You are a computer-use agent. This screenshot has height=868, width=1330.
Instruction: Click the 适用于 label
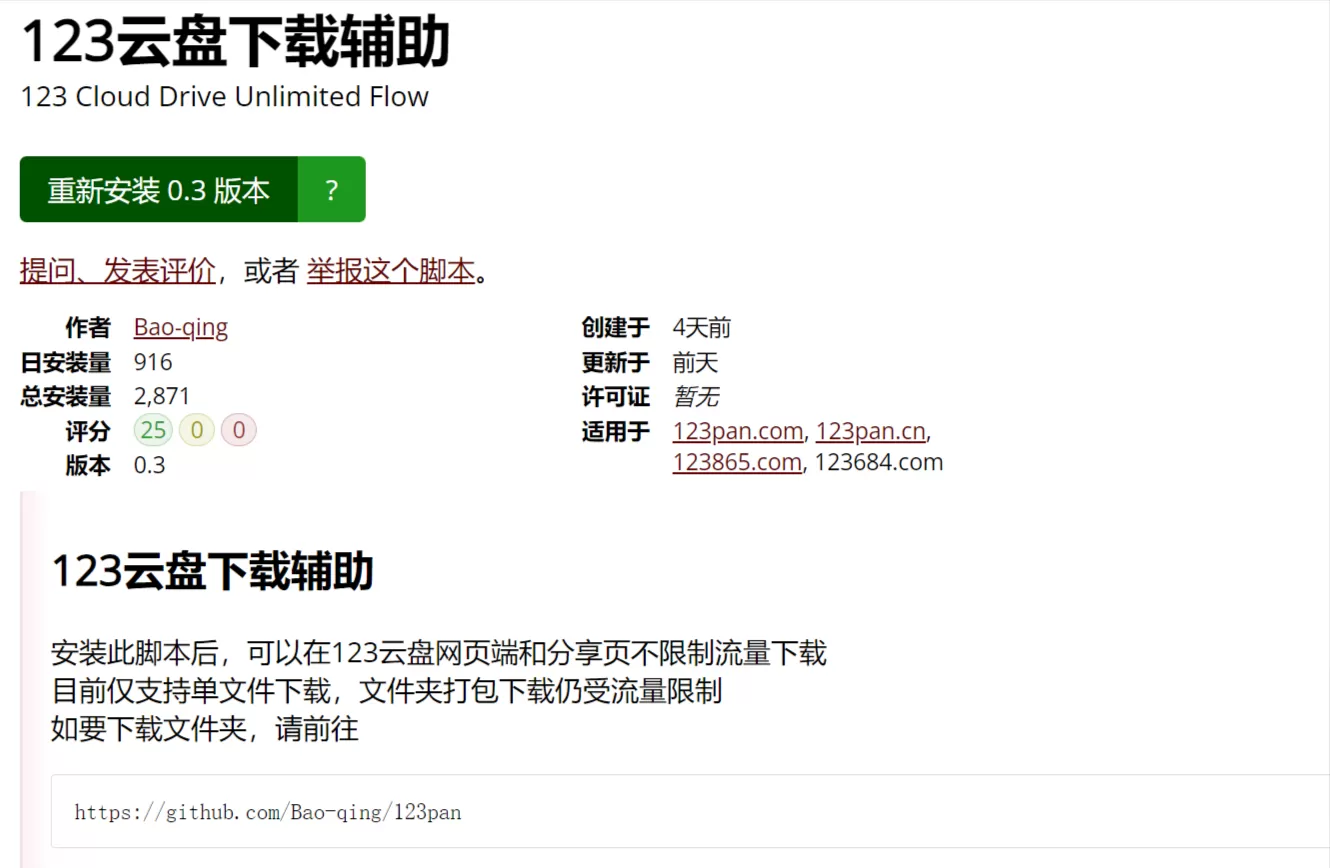coord(616,431)
